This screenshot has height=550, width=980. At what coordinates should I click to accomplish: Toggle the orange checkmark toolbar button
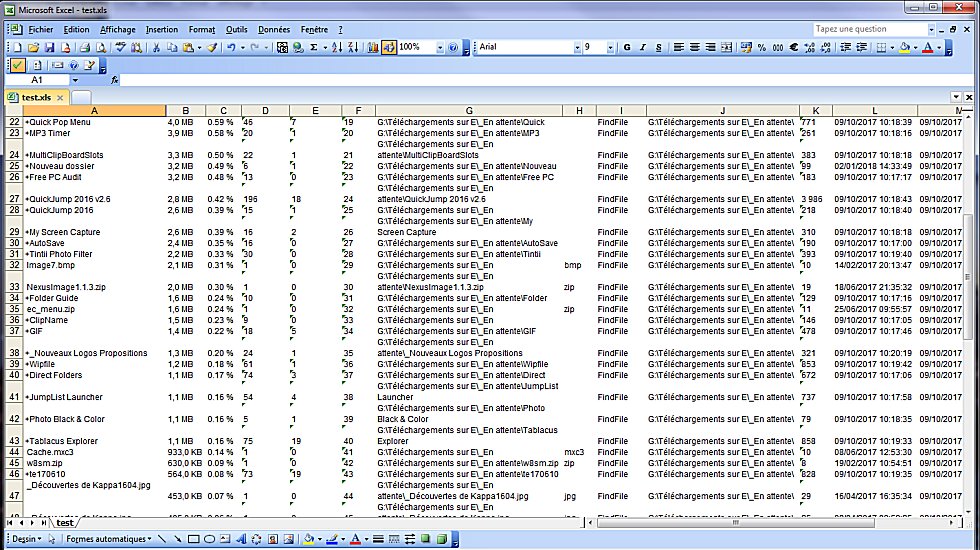click(18, 65)
